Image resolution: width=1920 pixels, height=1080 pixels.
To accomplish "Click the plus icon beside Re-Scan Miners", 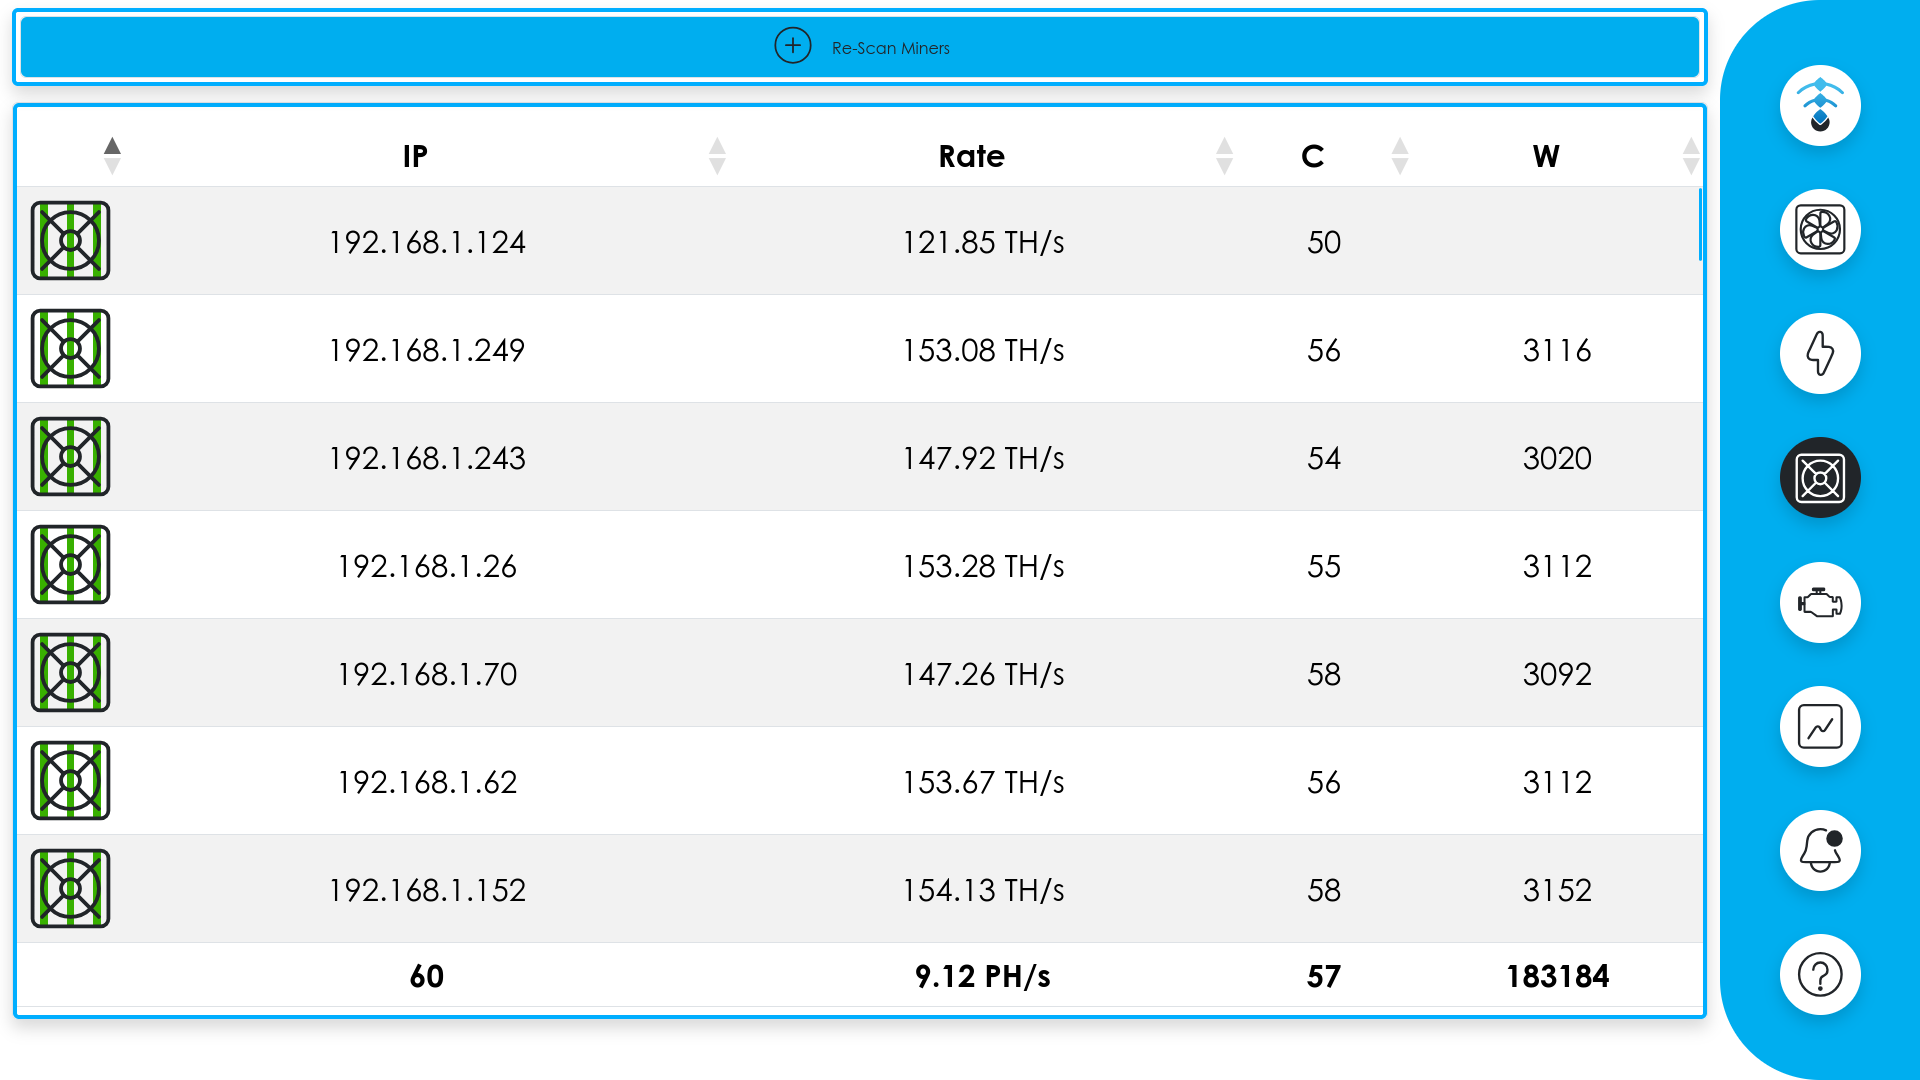I will [793, 46].
